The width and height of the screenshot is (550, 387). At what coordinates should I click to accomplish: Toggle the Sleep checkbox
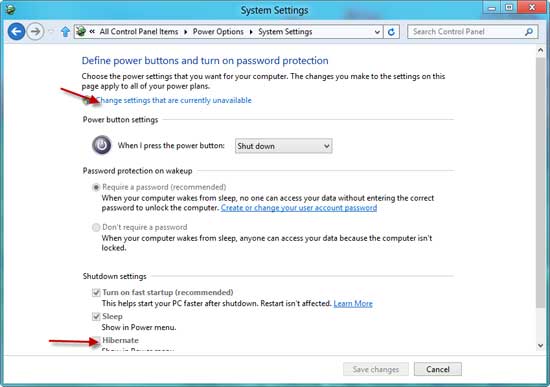tap(96, 316)
